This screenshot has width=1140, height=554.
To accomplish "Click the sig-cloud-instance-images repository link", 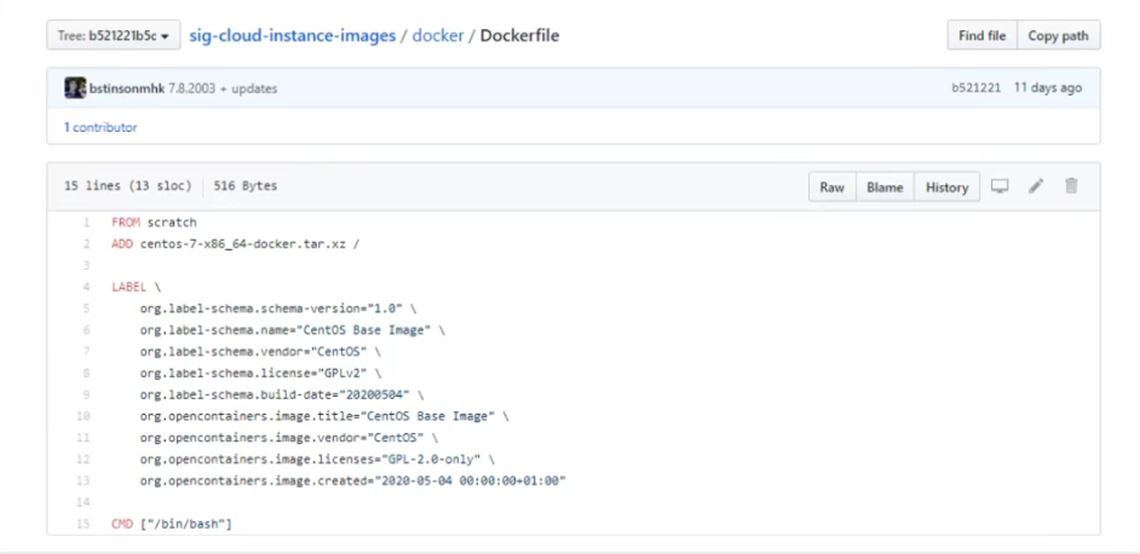I will tap(291, 36).
